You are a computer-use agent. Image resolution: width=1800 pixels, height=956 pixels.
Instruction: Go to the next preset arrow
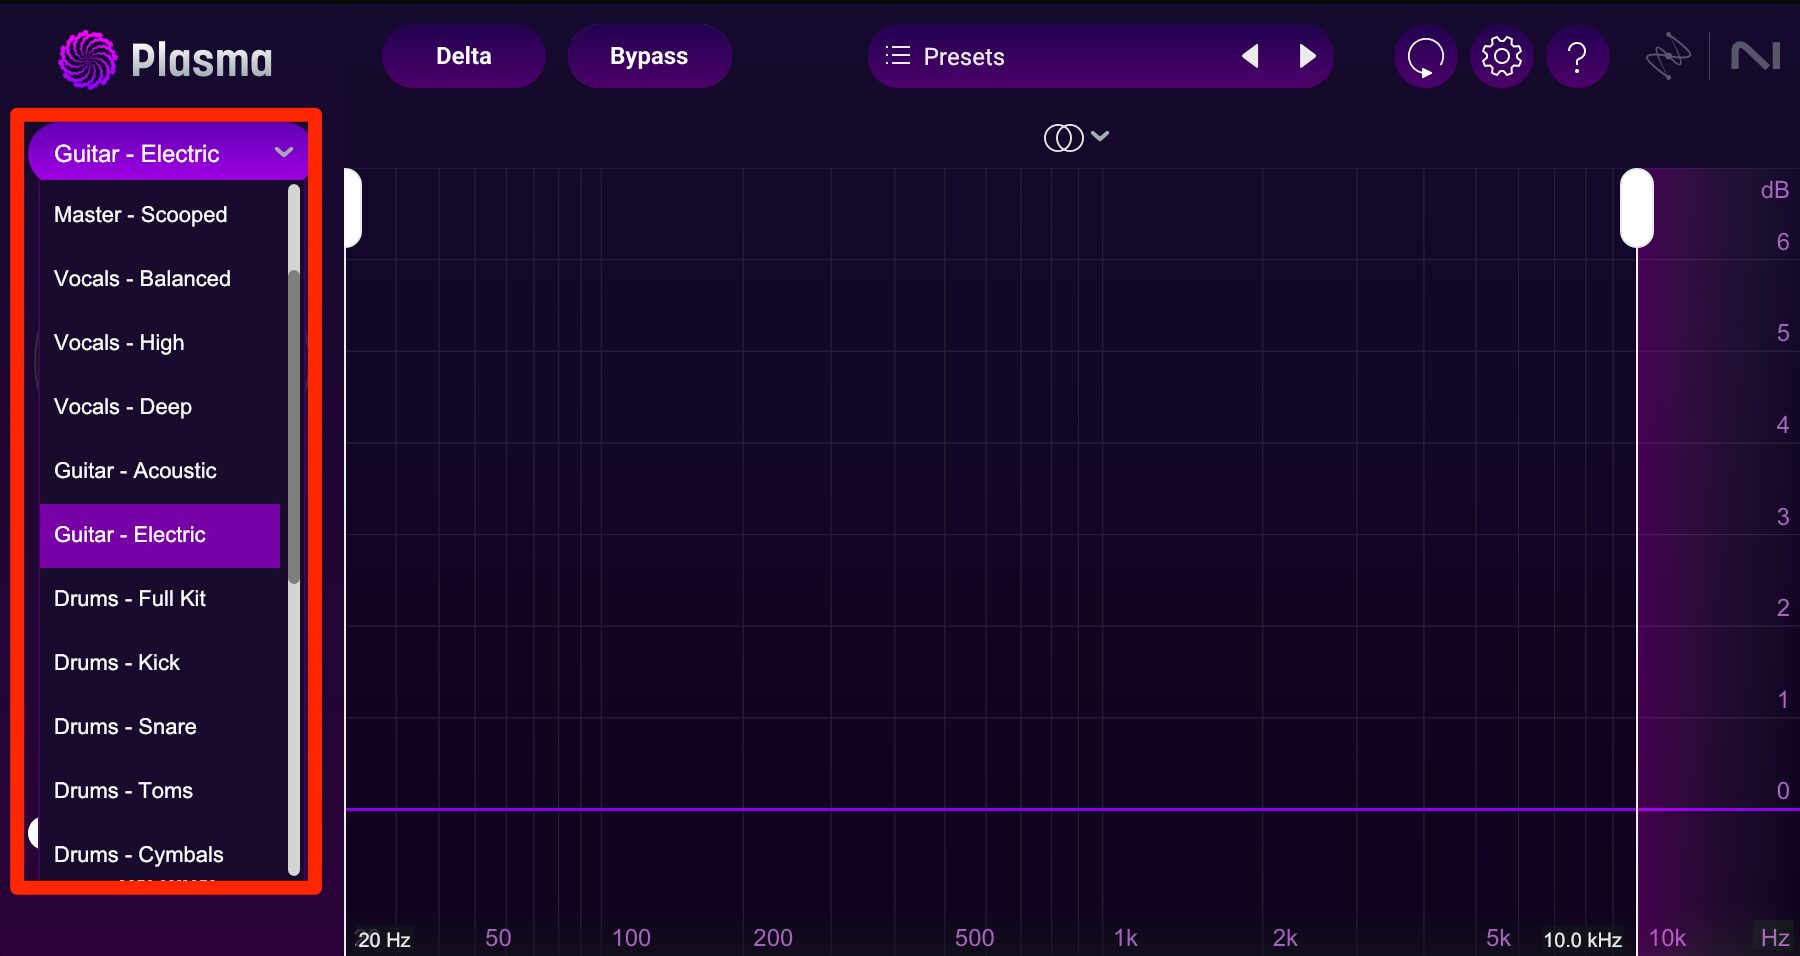1307,56
